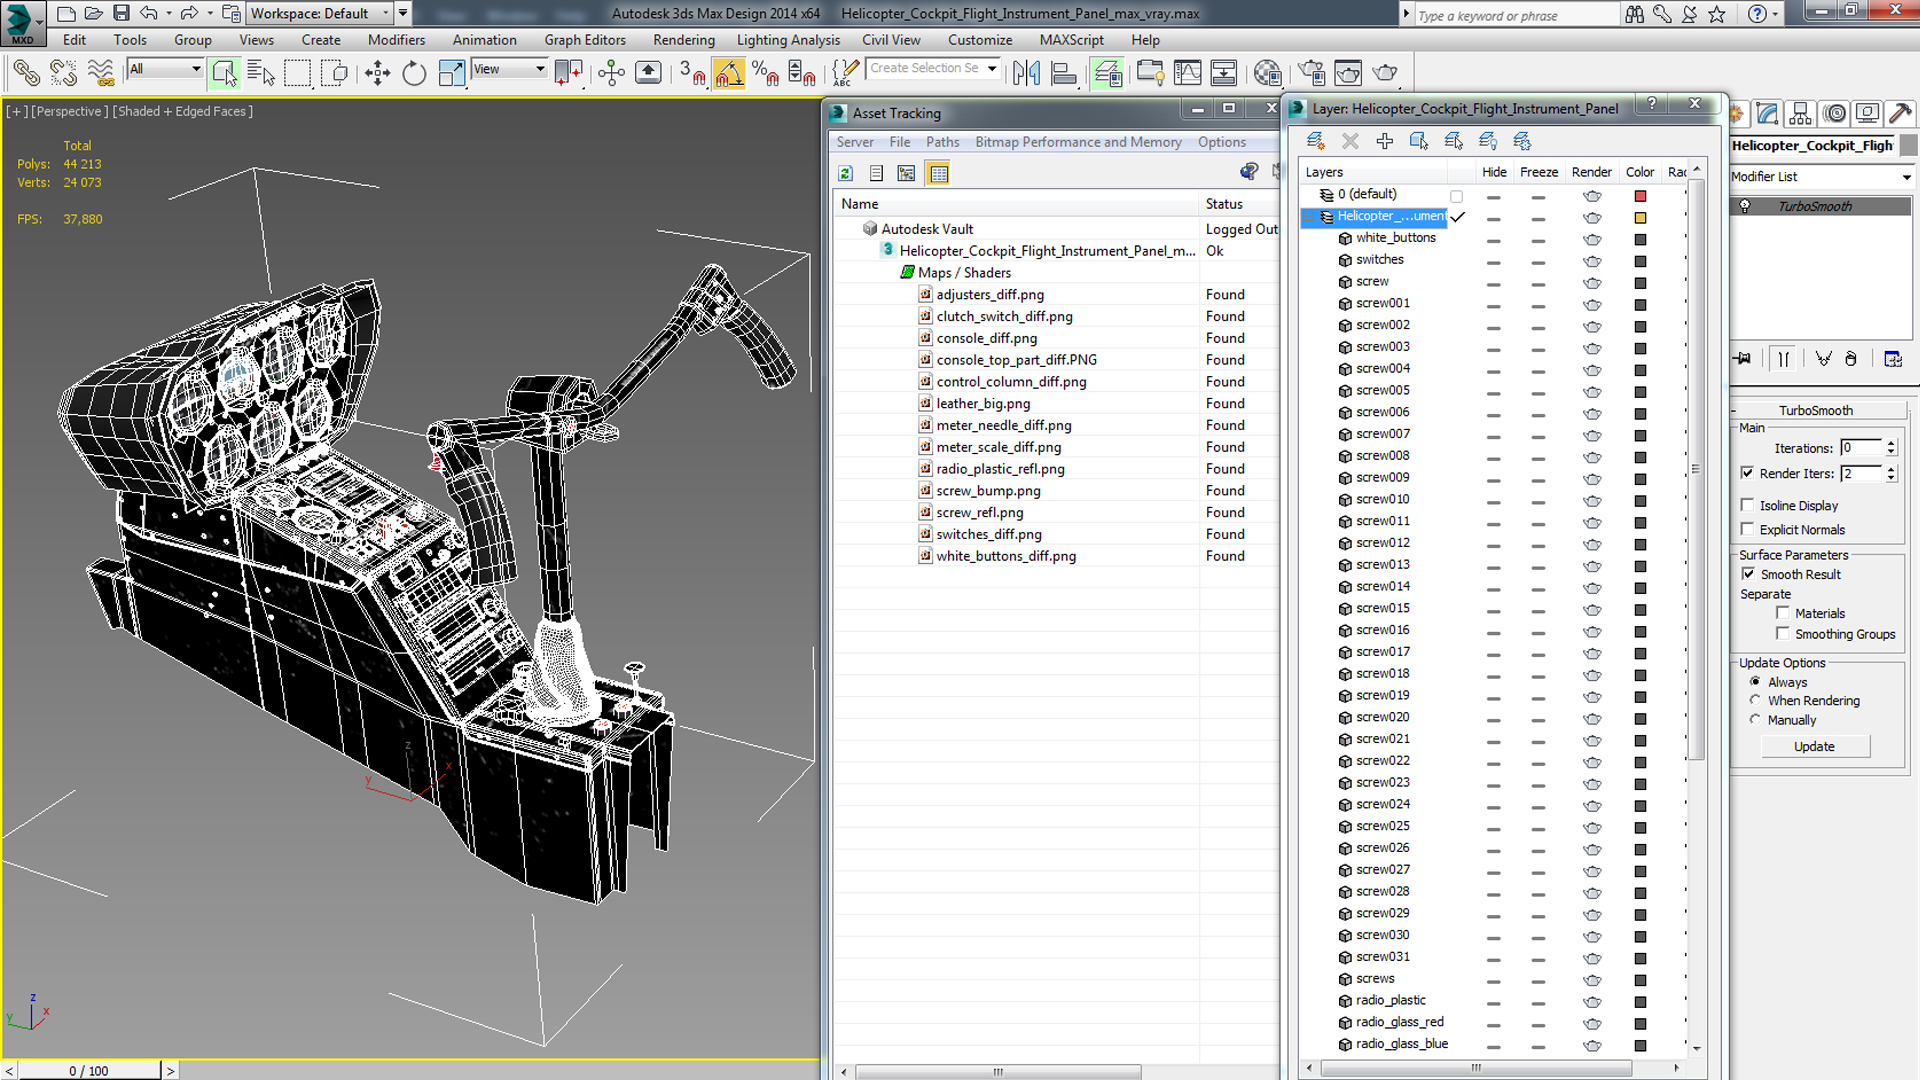Click the Rendered Frame Window icon
The width and height of the screenshot is (1920, 1080).
[x=1348, y=72]
